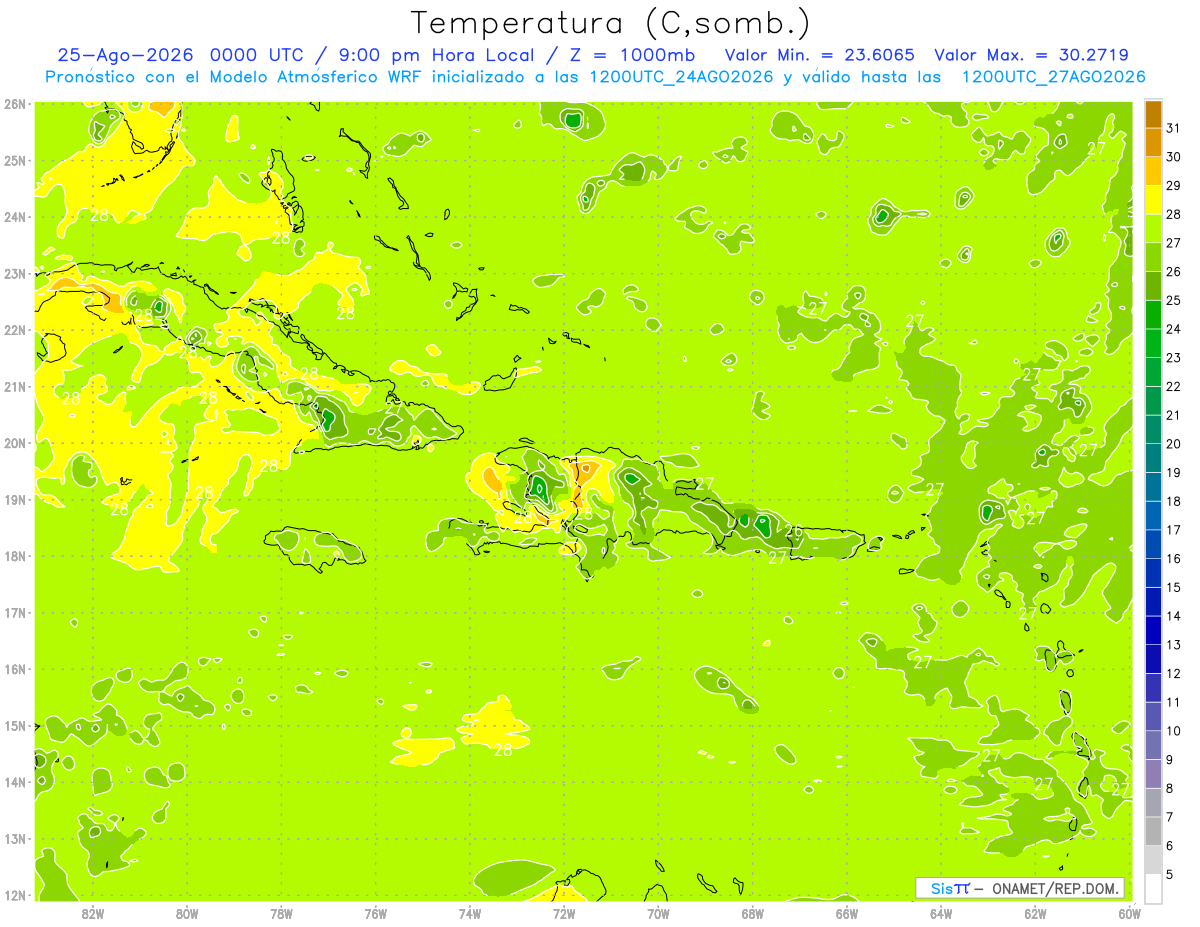Pick the teal legend band between 19 and 20
Screen dimensions: 1200x927
click(x=1153, y=458)
